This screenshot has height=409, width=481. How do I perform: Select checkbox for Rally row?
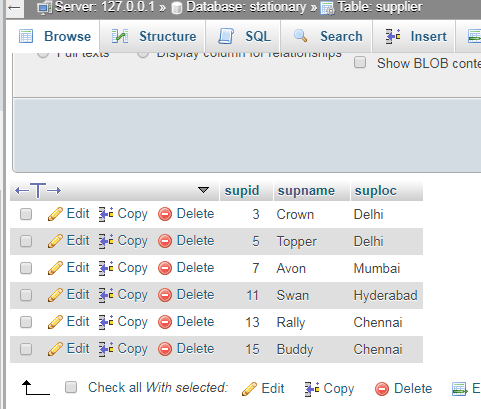click(x=26, y=322)
